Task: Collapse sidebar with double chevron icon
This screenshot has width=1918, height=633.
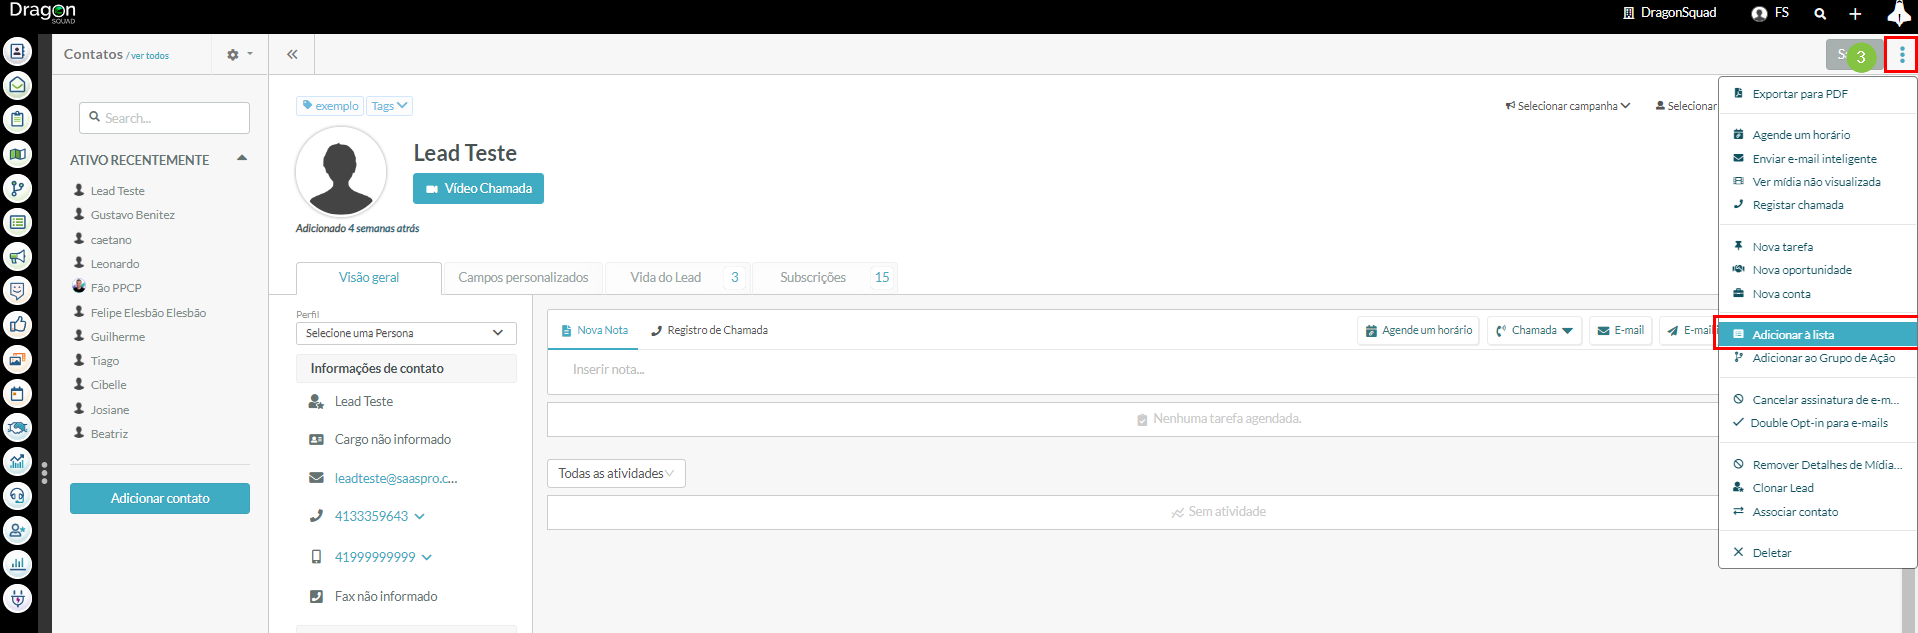Action: pyautogui.click(x=292, y=54)
